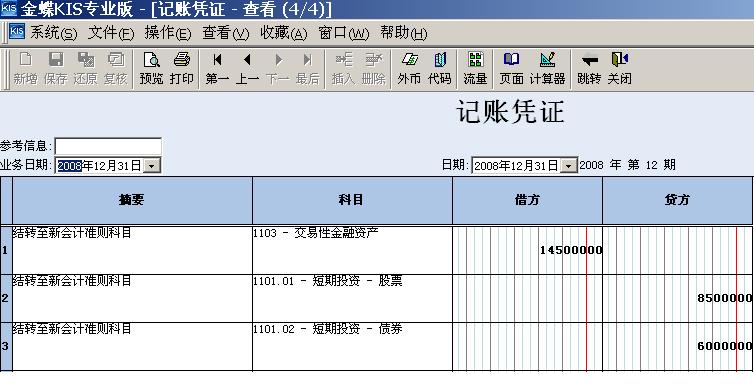
Task: Click the 贷方 column header
Action: click(678, 200)
